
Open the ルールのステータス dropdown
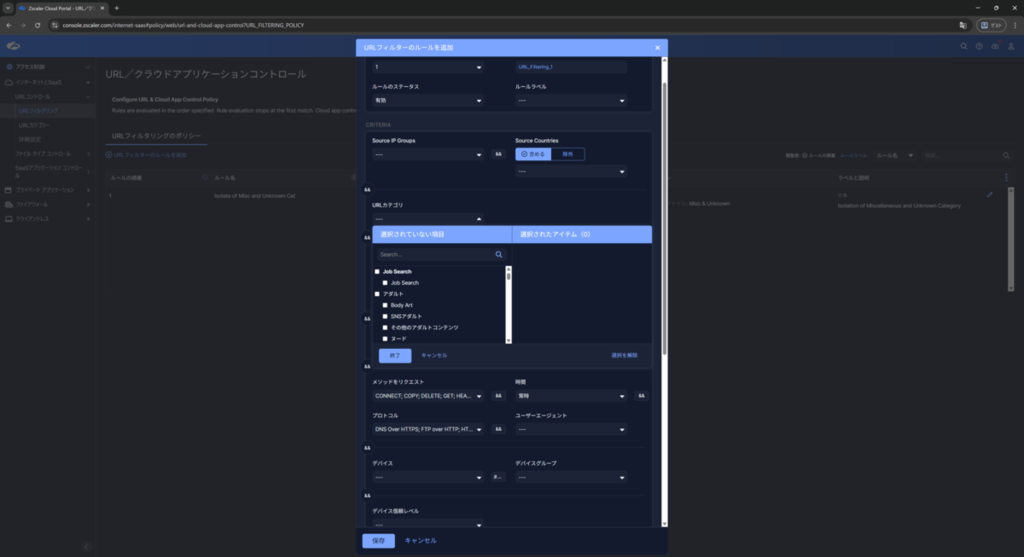click(x=427, y=101)
